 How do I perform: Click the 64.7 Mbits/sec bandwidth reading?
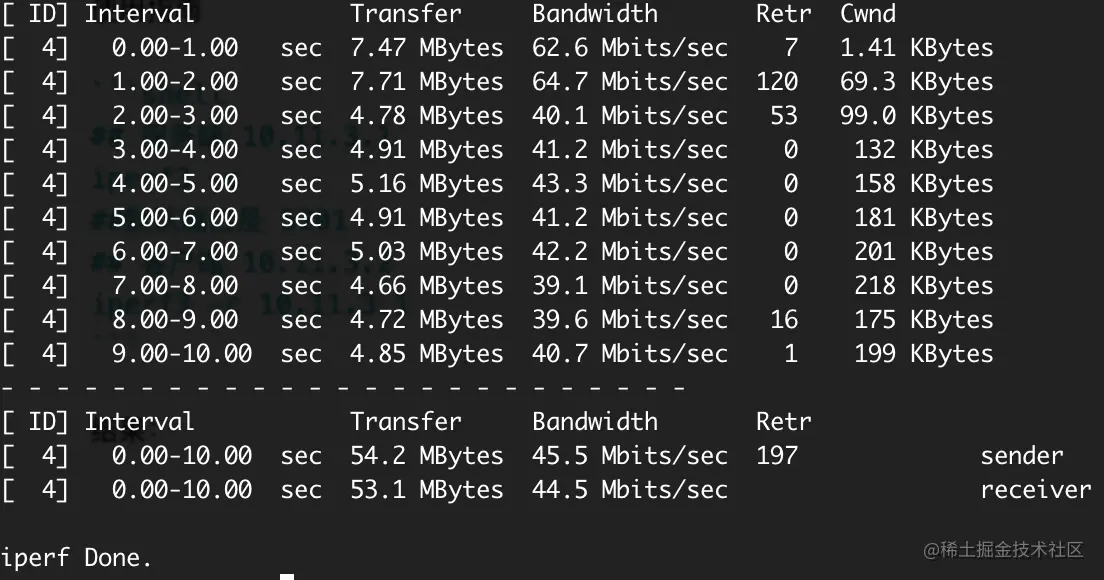tap(629, 82)
